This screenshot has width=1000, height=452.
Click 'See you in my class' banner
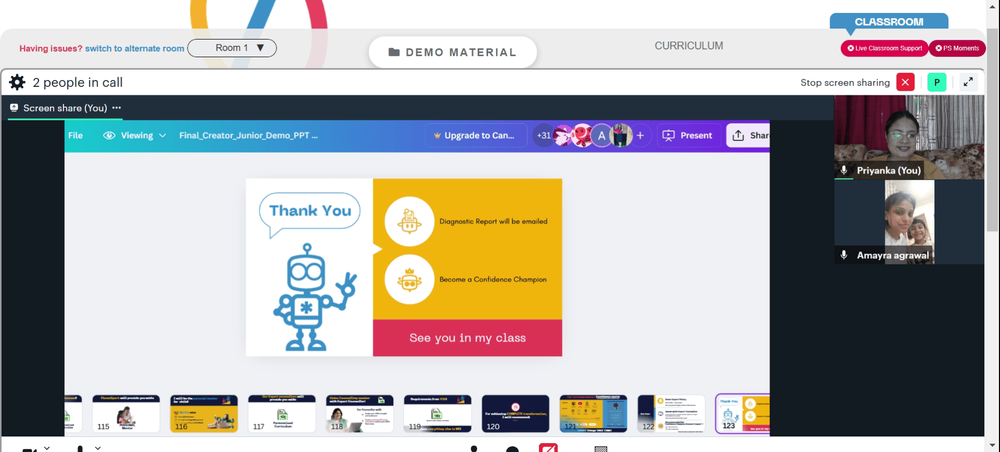467,338
